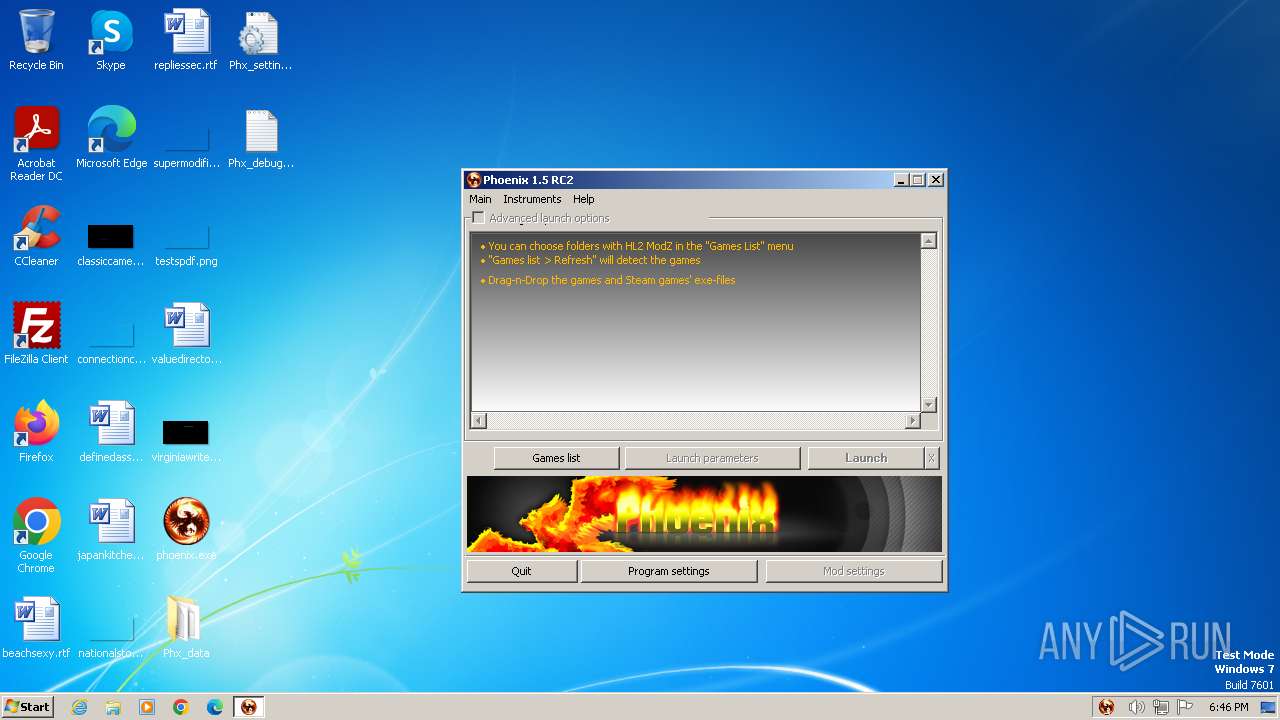Viewport: 1280px width, 720px height.
Task: Open the Firefox desktop shortcut
Action: tap(36, 432)
